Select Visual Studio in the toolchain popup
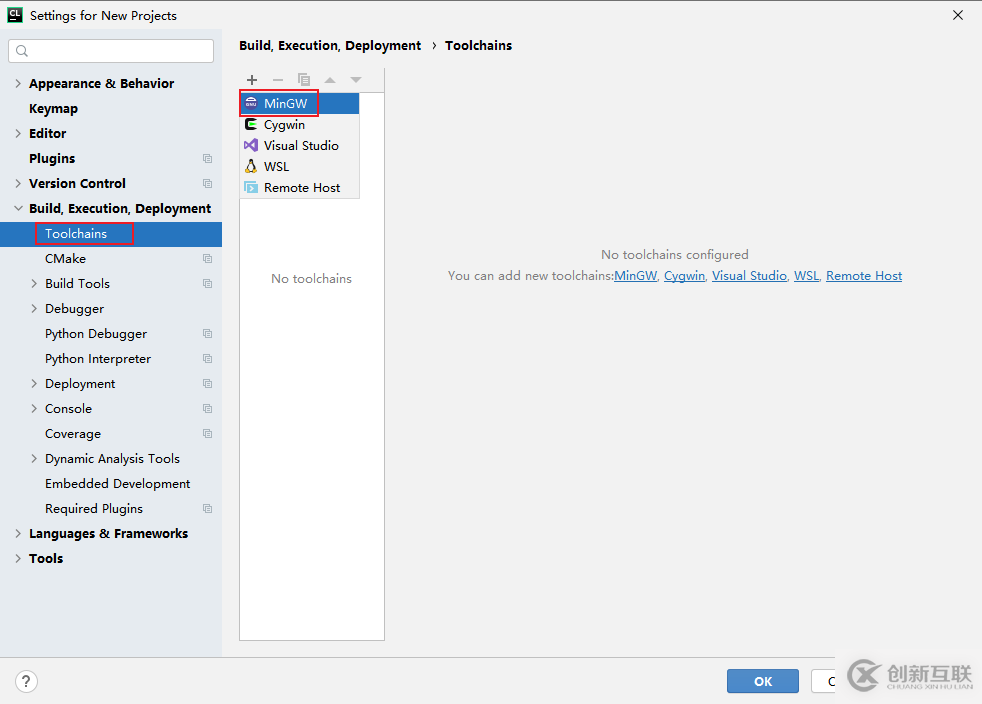This screenshot has width=982, height=704. (299, 145)
